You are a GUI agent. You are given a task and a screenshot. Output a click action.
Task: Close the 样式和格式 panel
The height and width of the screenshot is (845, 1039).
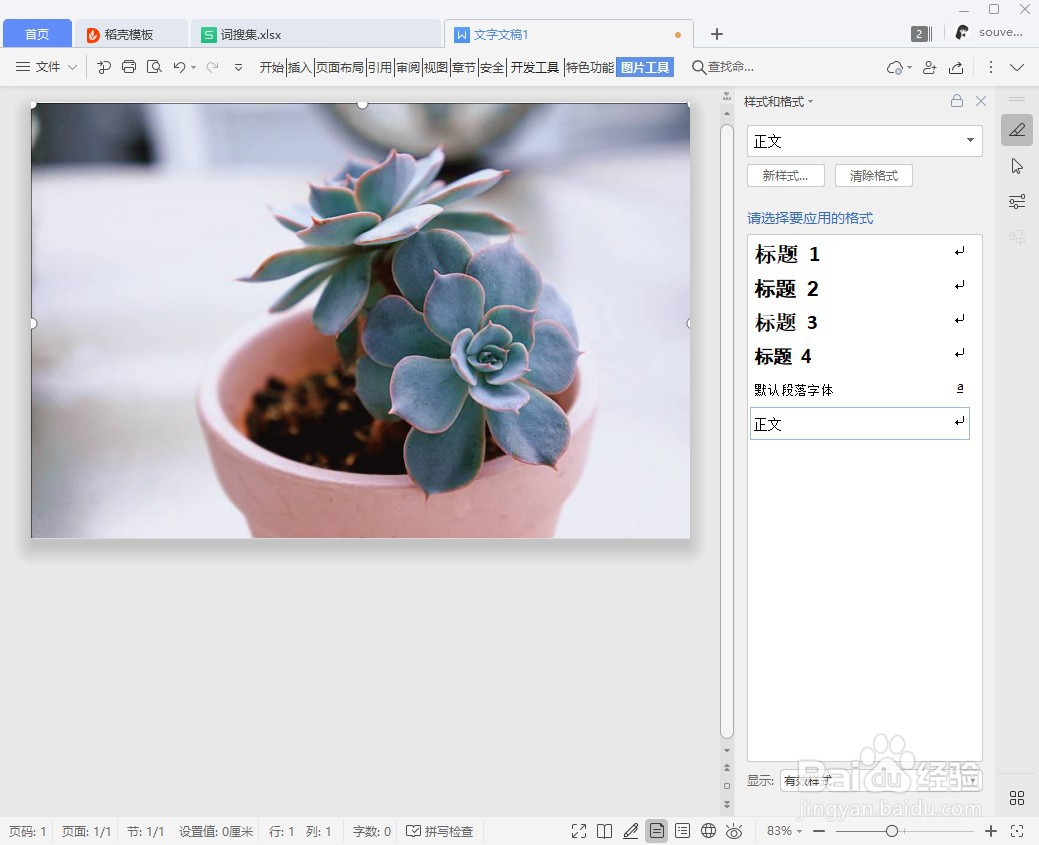tap(981, 101)
